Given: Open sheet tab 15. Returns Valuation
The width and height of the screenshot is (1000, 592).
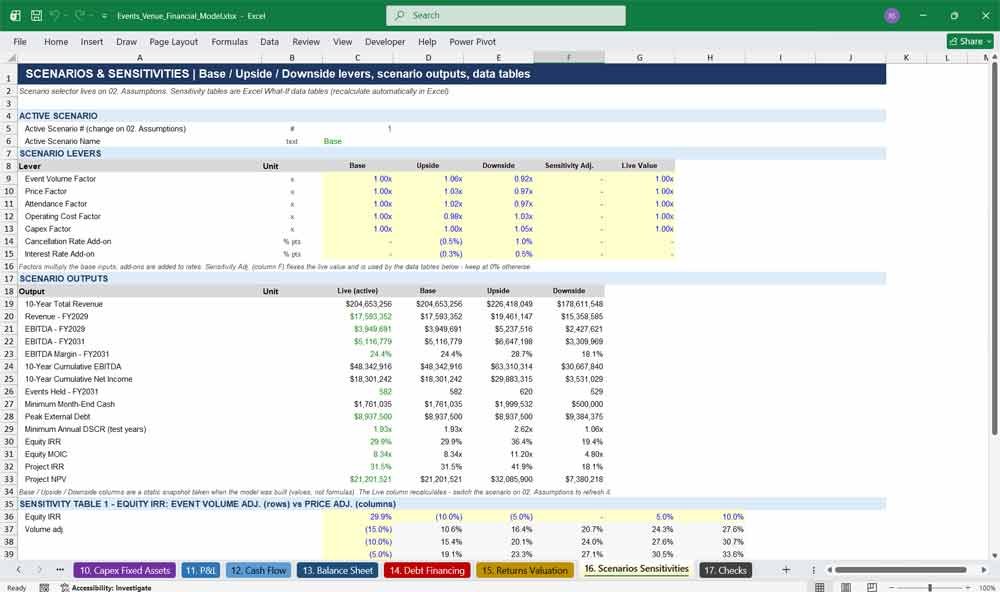Looking at the screenshot, I should coord(524,570).
